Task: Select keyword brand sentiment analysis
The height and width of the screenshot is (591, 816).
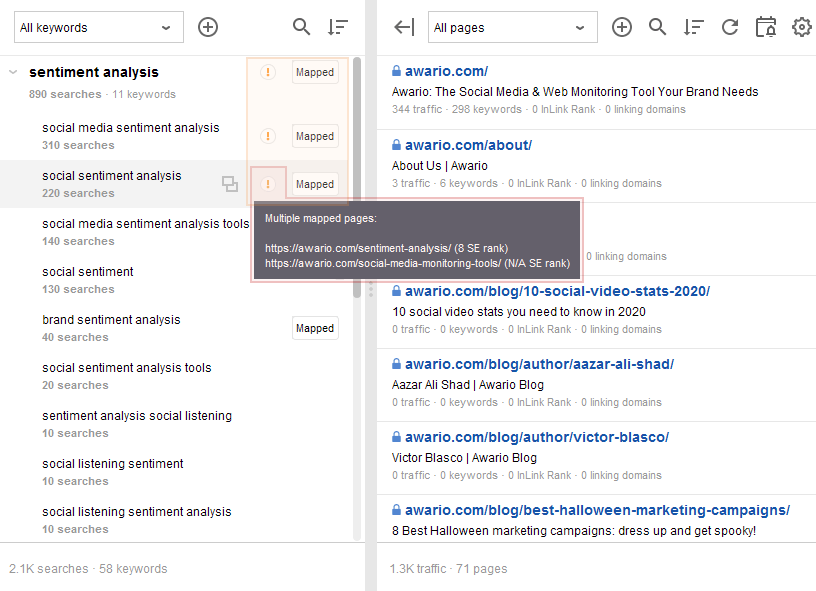Action: pyautogui.click(x=111, y=320)
